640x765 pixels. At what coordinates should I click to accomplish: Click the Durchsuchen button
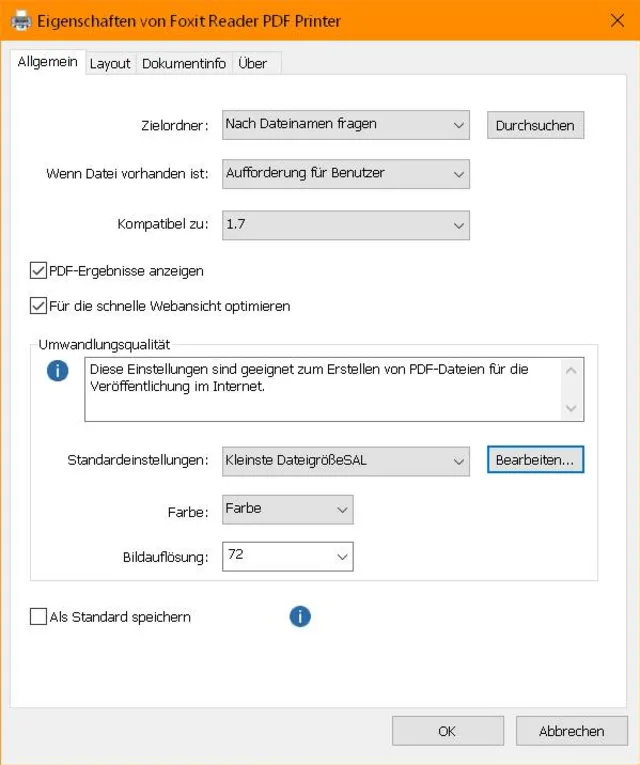[x=535, y=125]
